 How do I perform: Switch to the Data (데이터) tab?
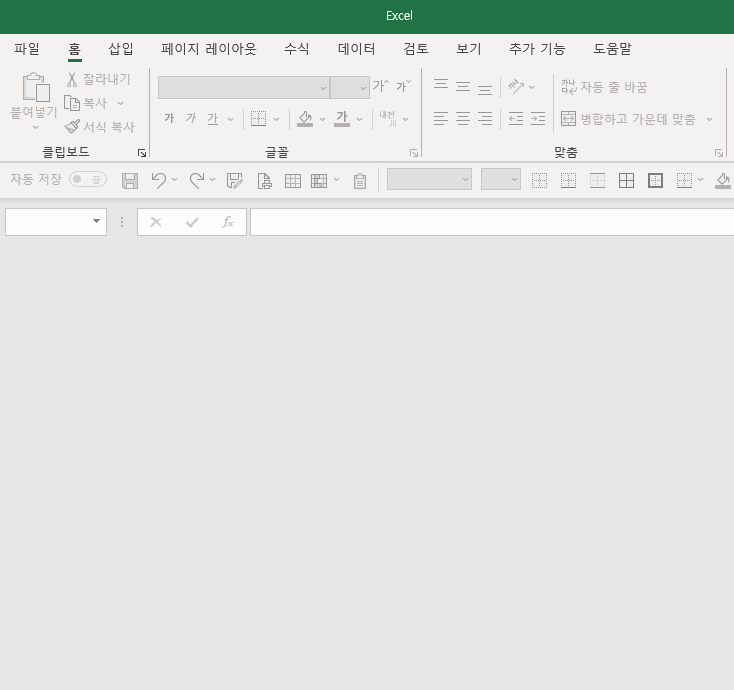coord(357,49)
